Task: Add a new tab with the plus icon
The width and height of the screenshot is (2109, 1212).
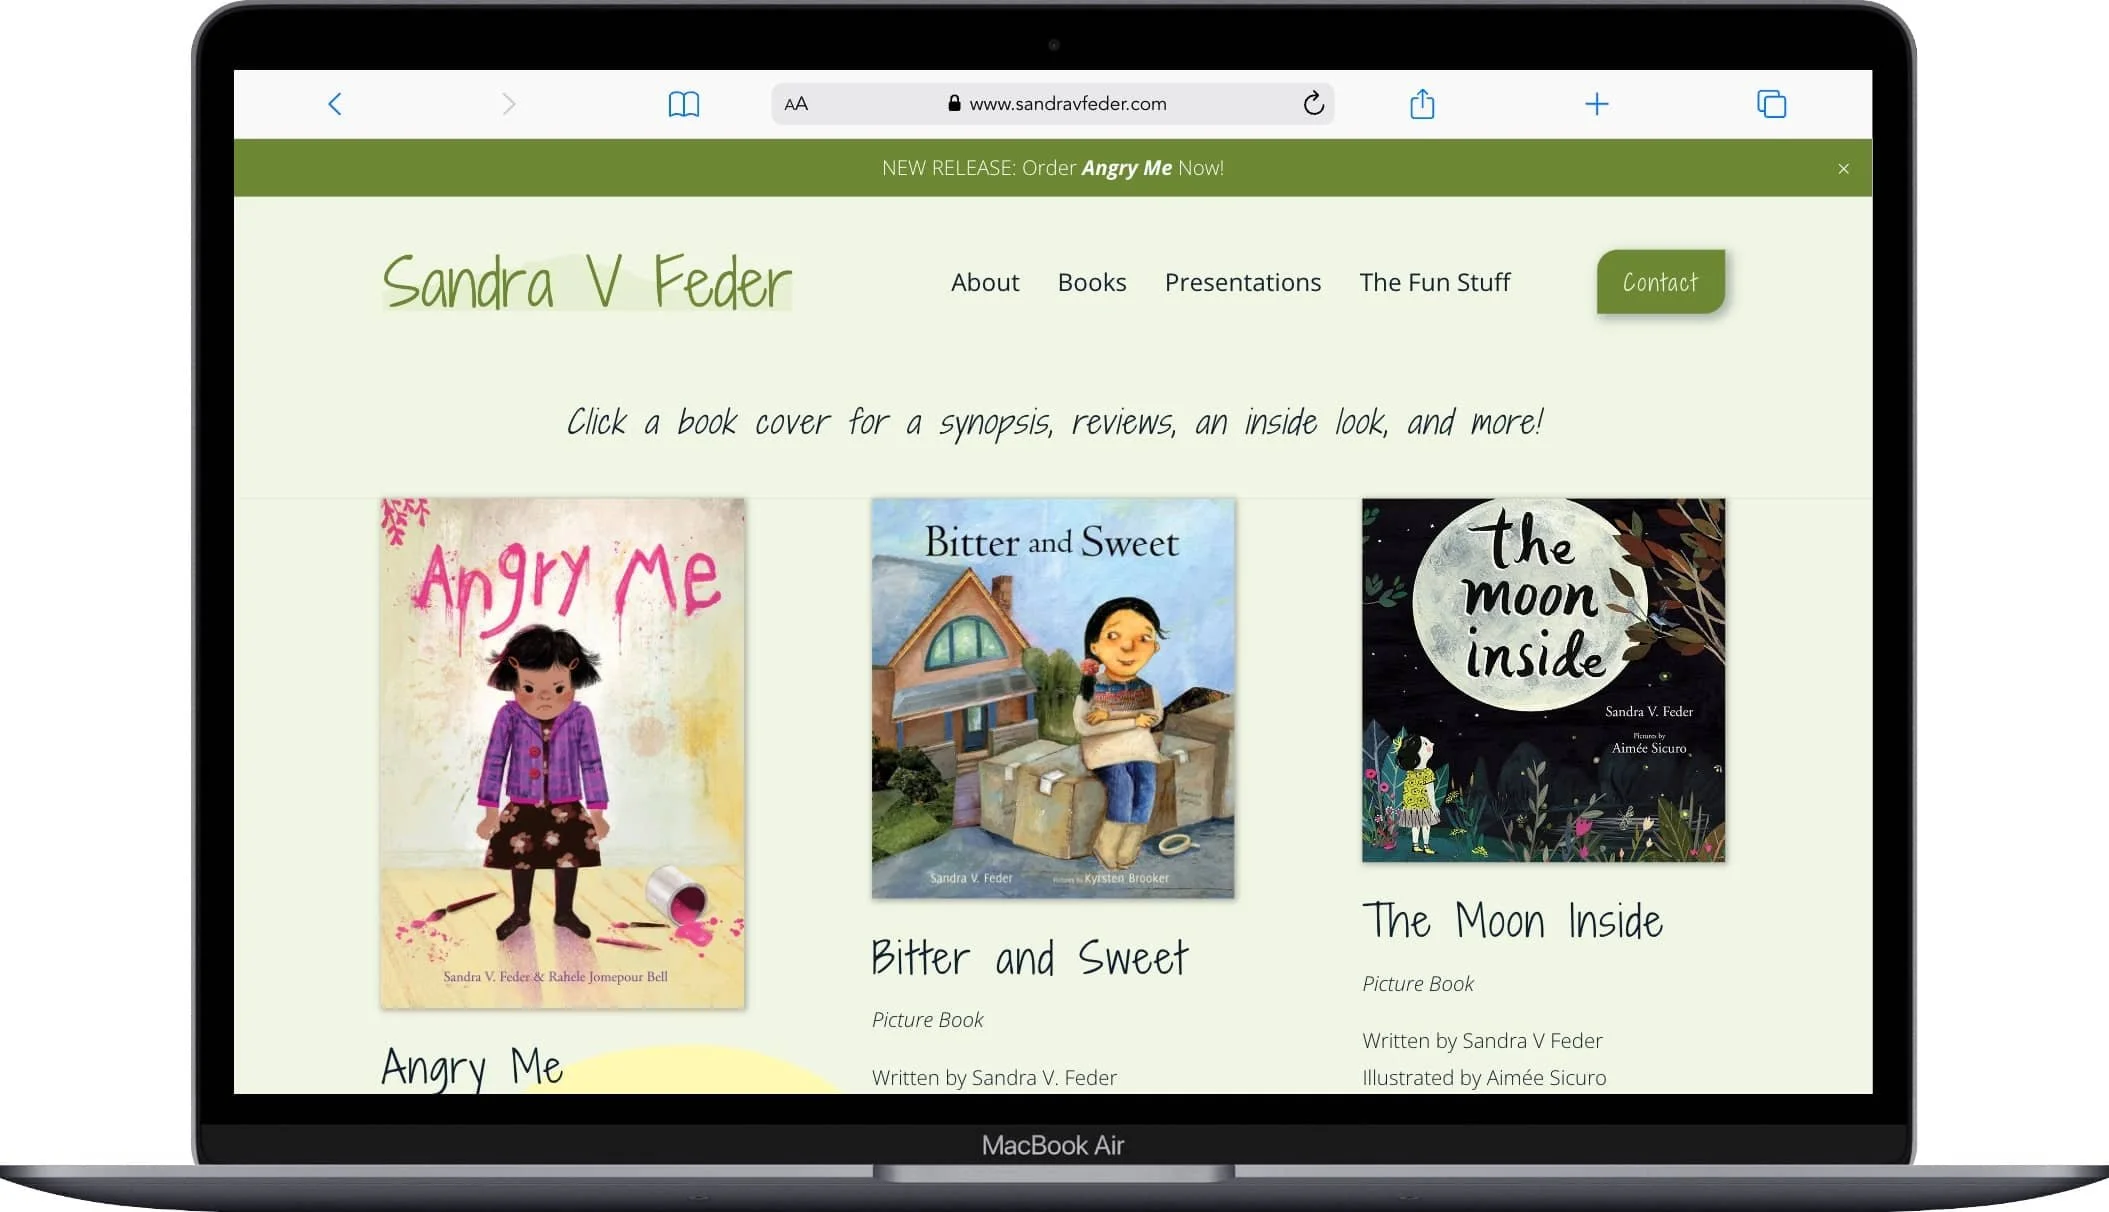Action: (x=1597, y=104)
